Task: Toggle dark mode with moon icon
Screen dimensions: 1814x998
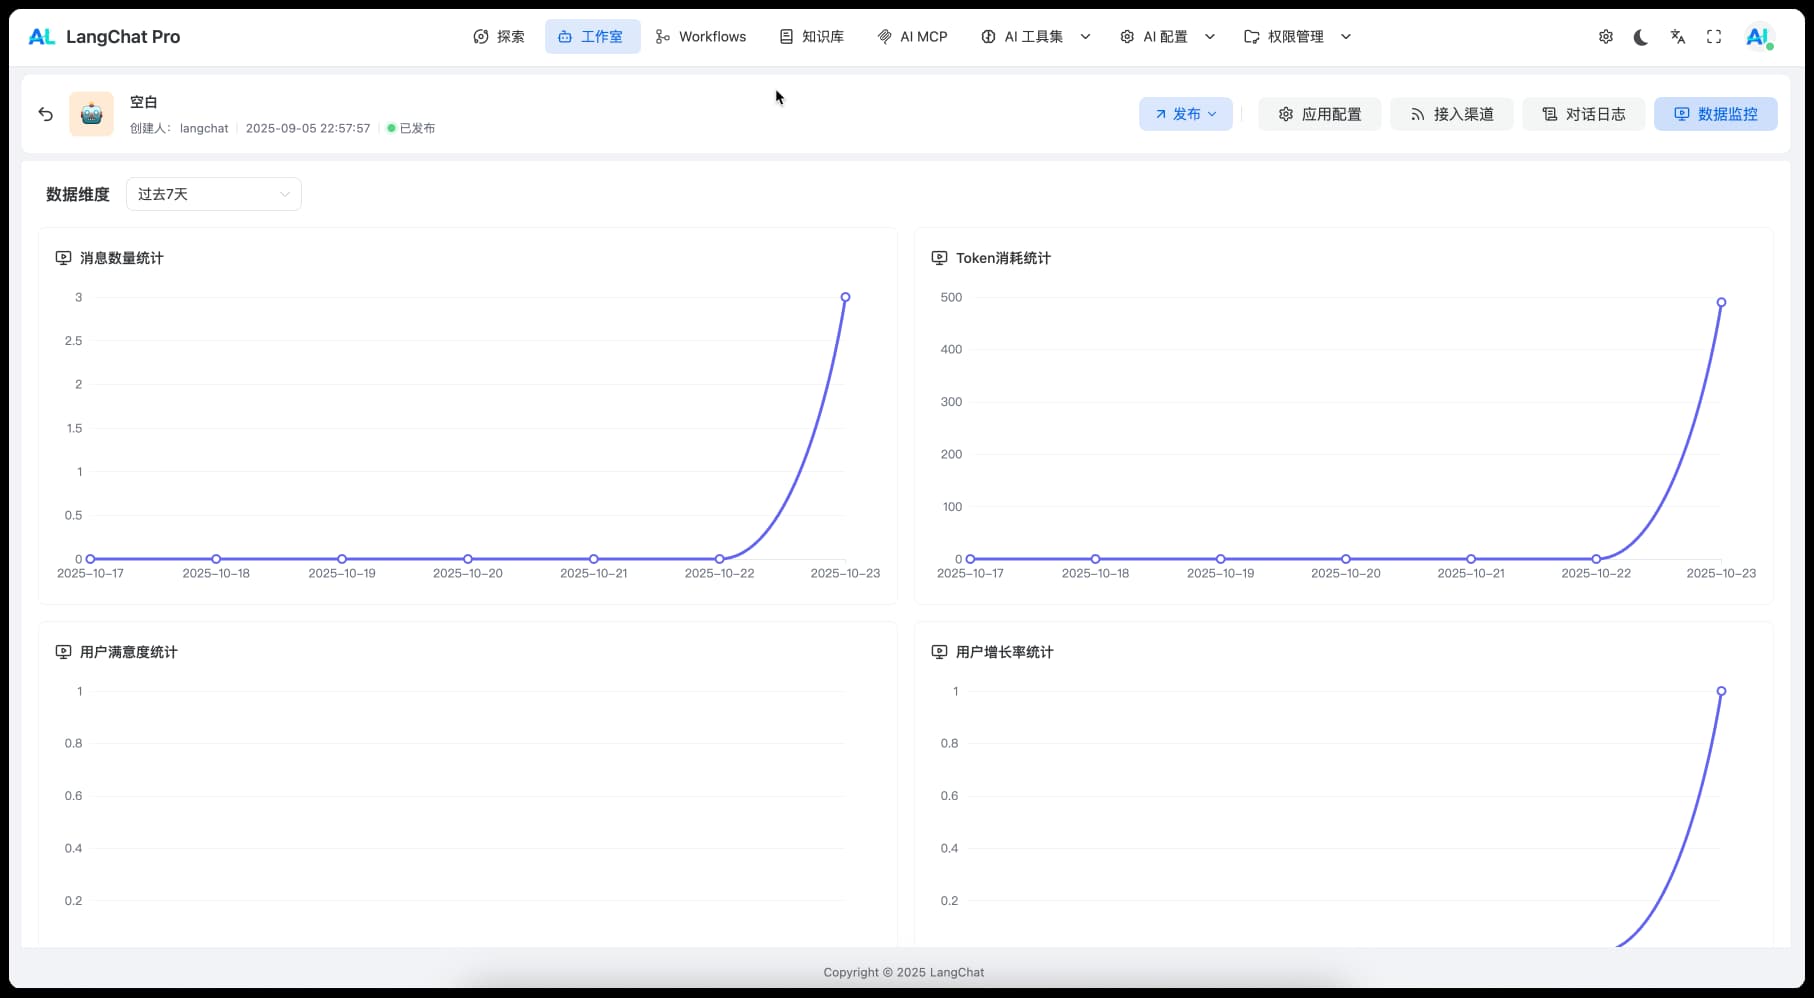Action: pos(1641,37)
